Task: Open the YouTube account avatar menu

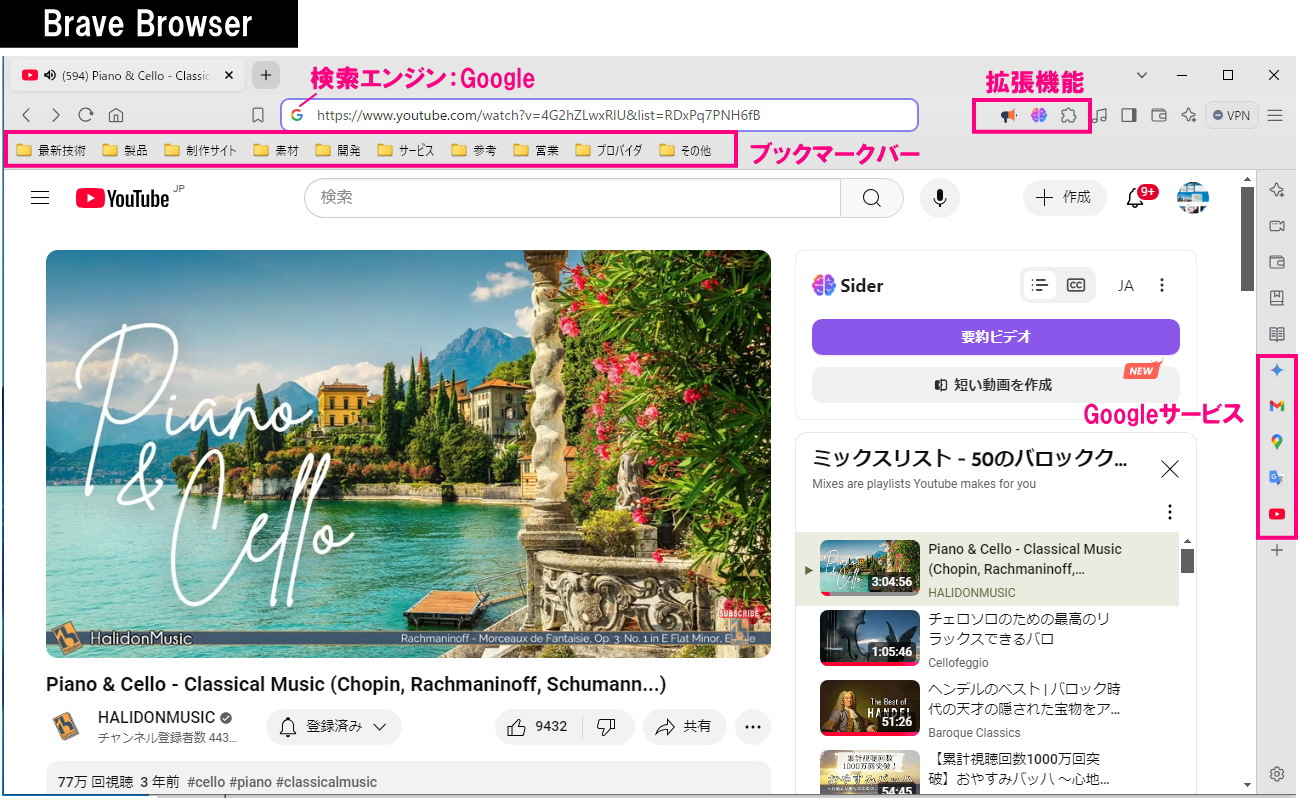Action: tap(1193, 198)
